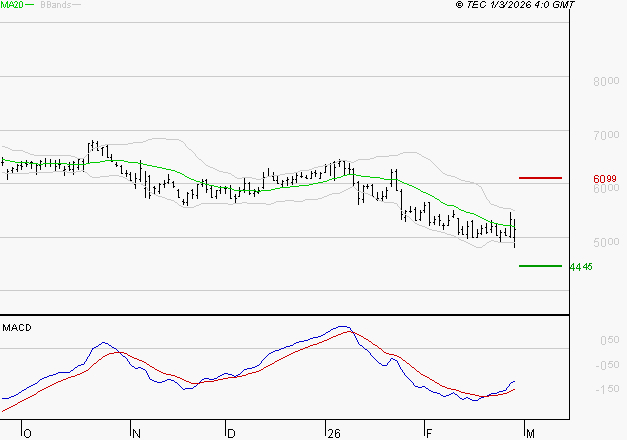Click the red resistance level line
Image resolution: width=627 pixels, height=440 pixels.
point(540,178)
